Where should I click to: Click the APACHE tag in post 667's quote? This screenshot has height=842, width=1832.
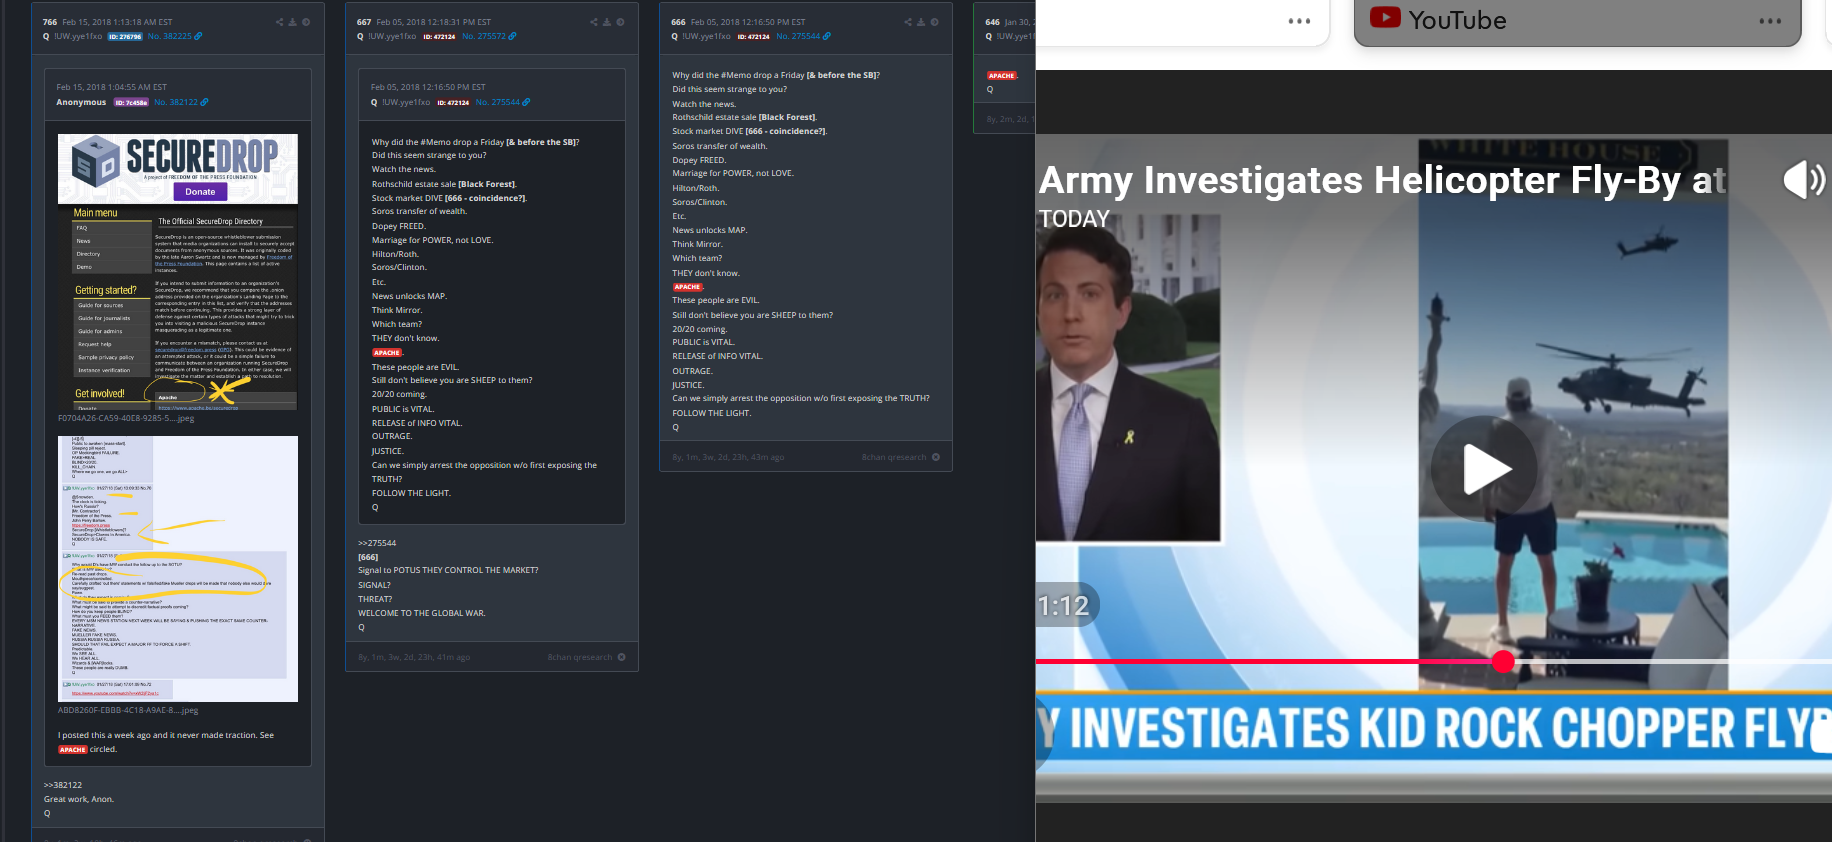click(387, 353)
